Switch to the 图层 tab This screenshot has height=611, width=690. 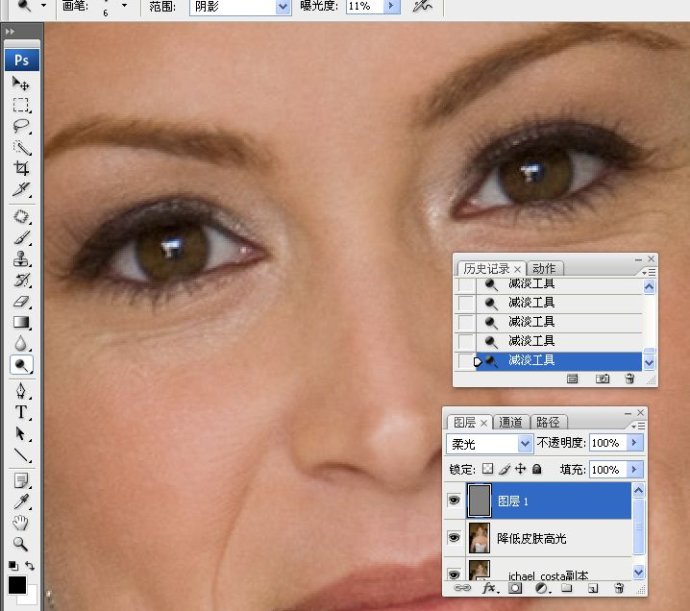click(470, 423)
